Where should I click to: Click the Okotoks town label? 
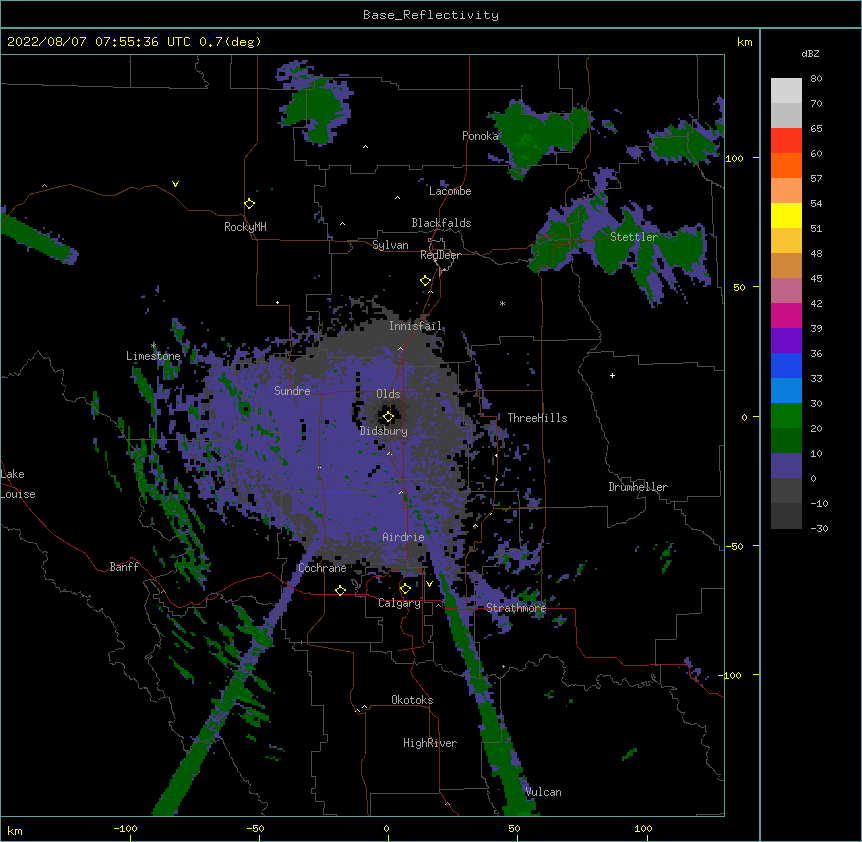412,700
